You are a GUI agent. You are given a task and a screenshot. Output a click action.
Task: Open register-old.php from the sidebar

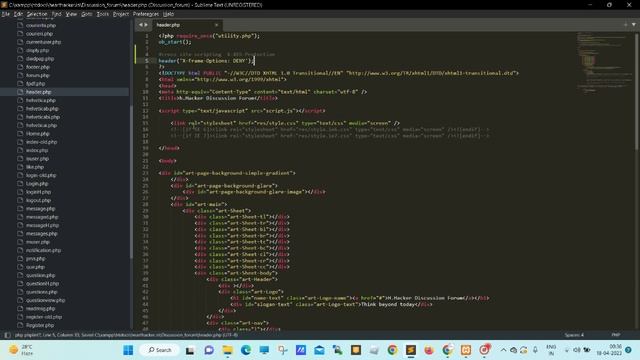click(x=44, y=317)
